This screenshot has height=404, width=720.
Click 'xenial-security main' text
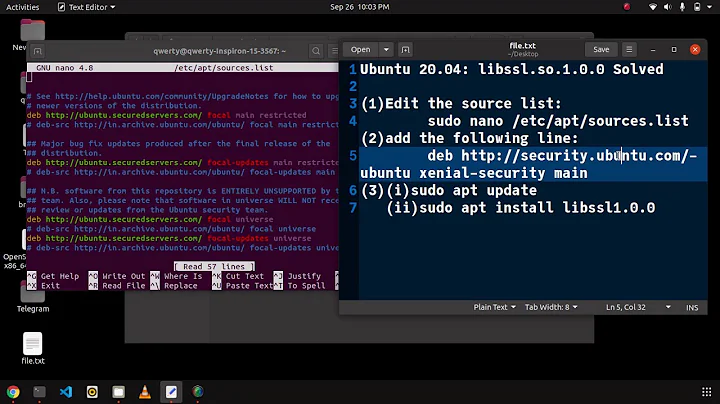[x=503, y=173]
